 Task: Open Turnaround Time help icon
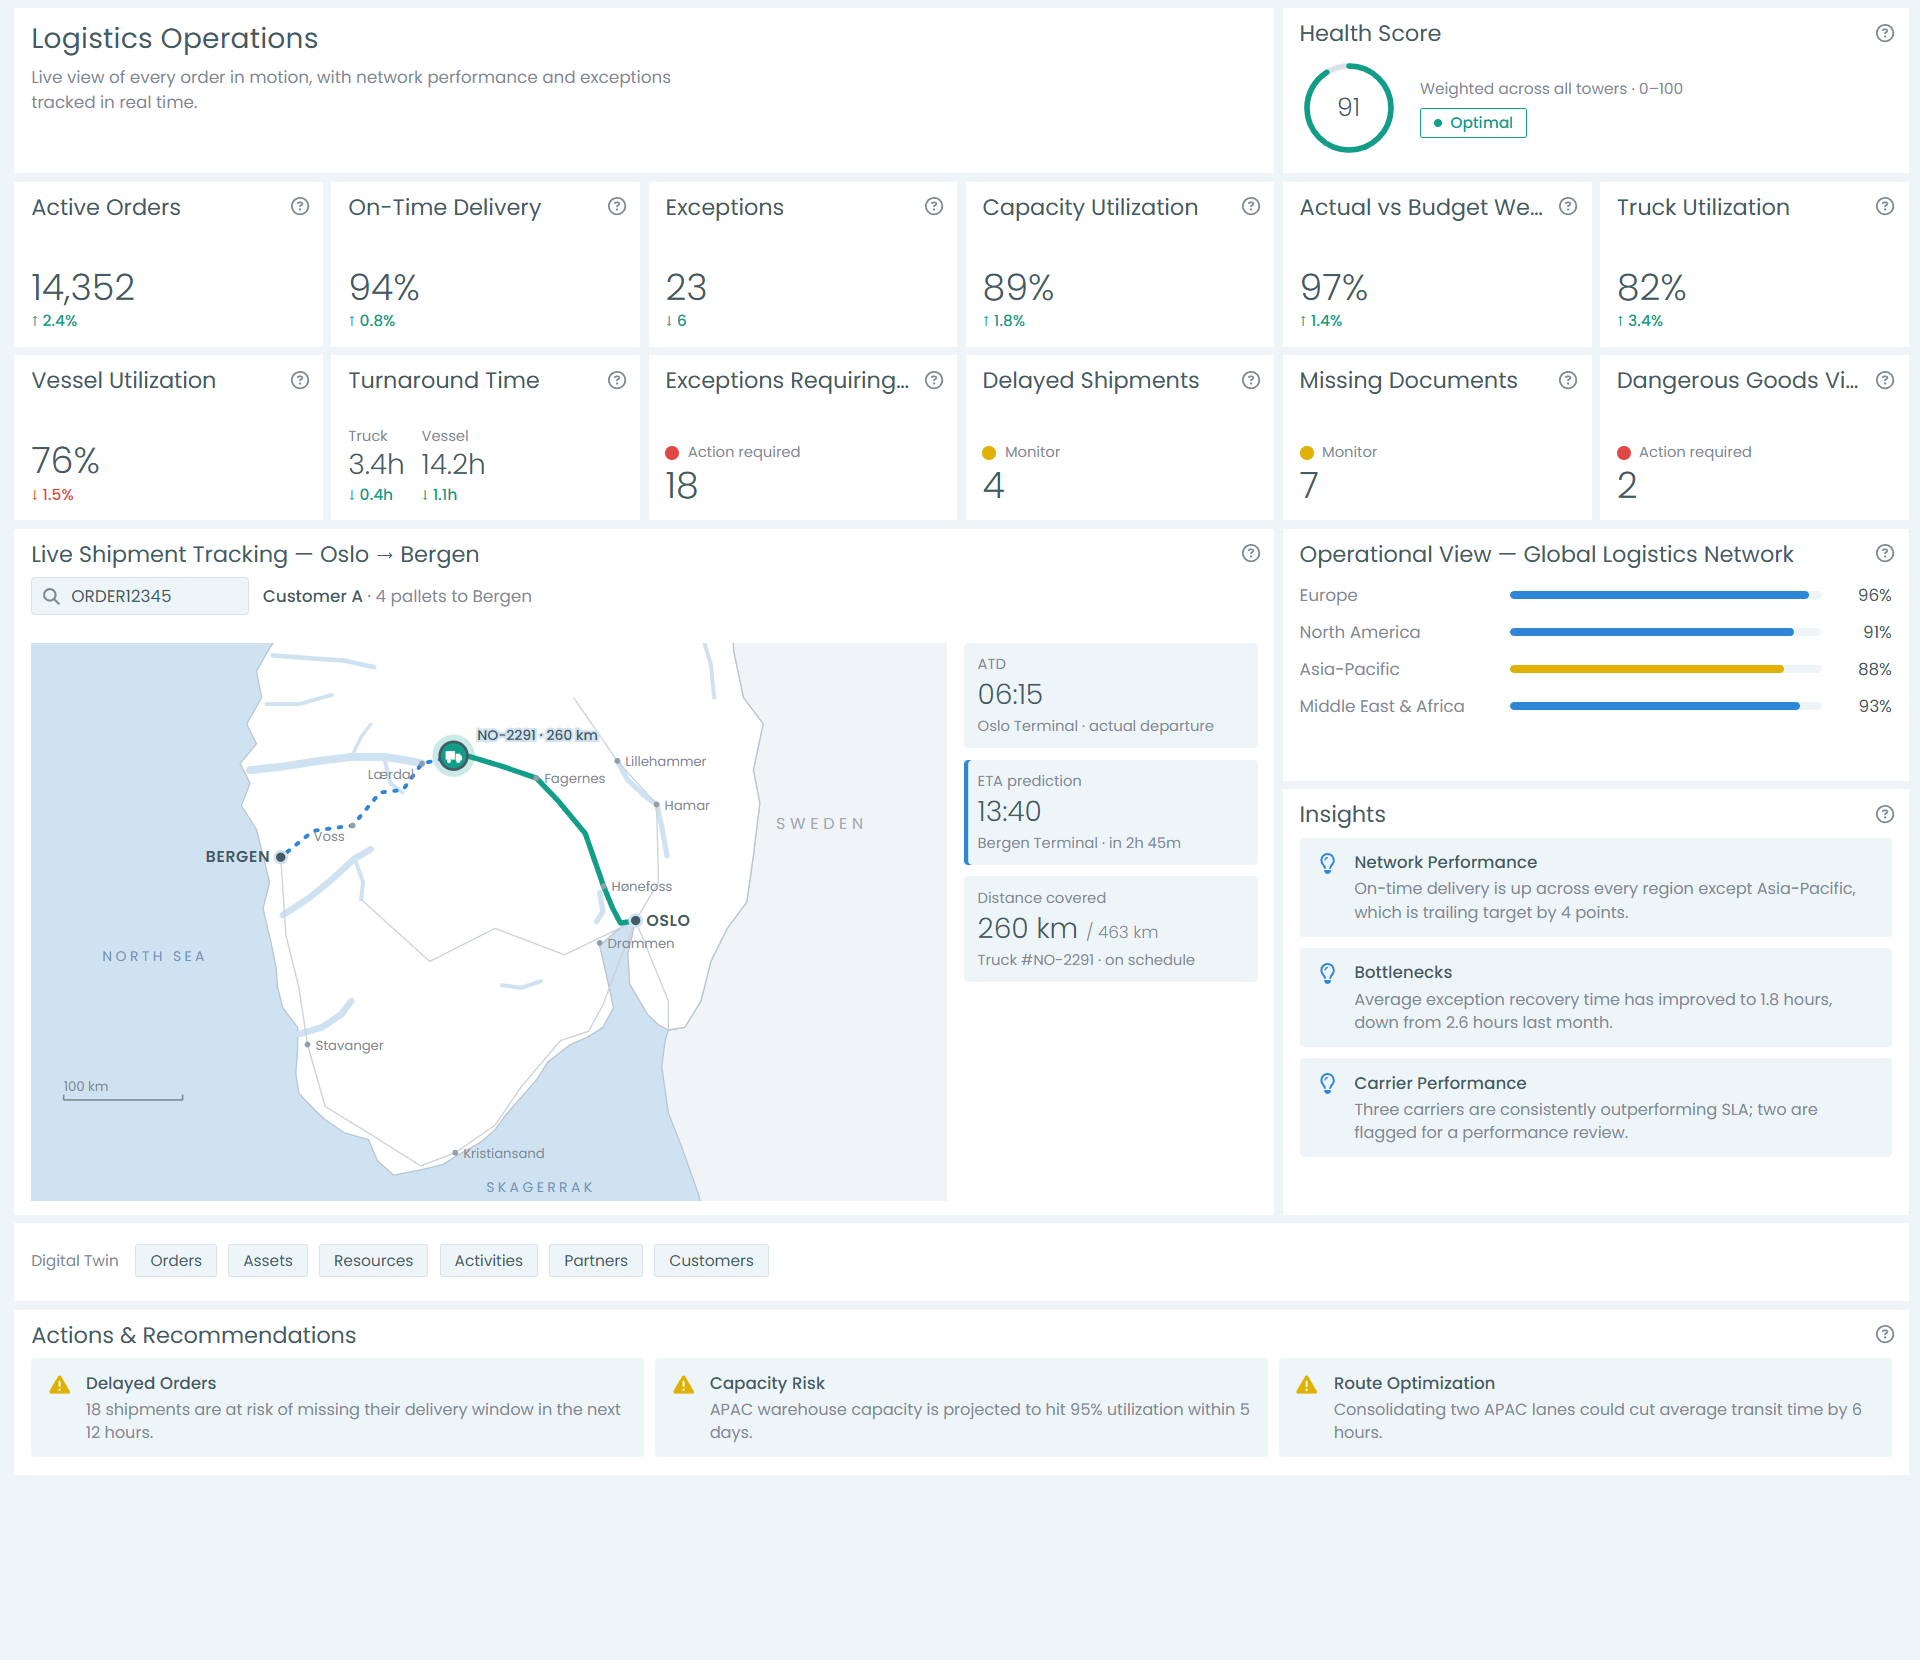click(x=617, y=380)
